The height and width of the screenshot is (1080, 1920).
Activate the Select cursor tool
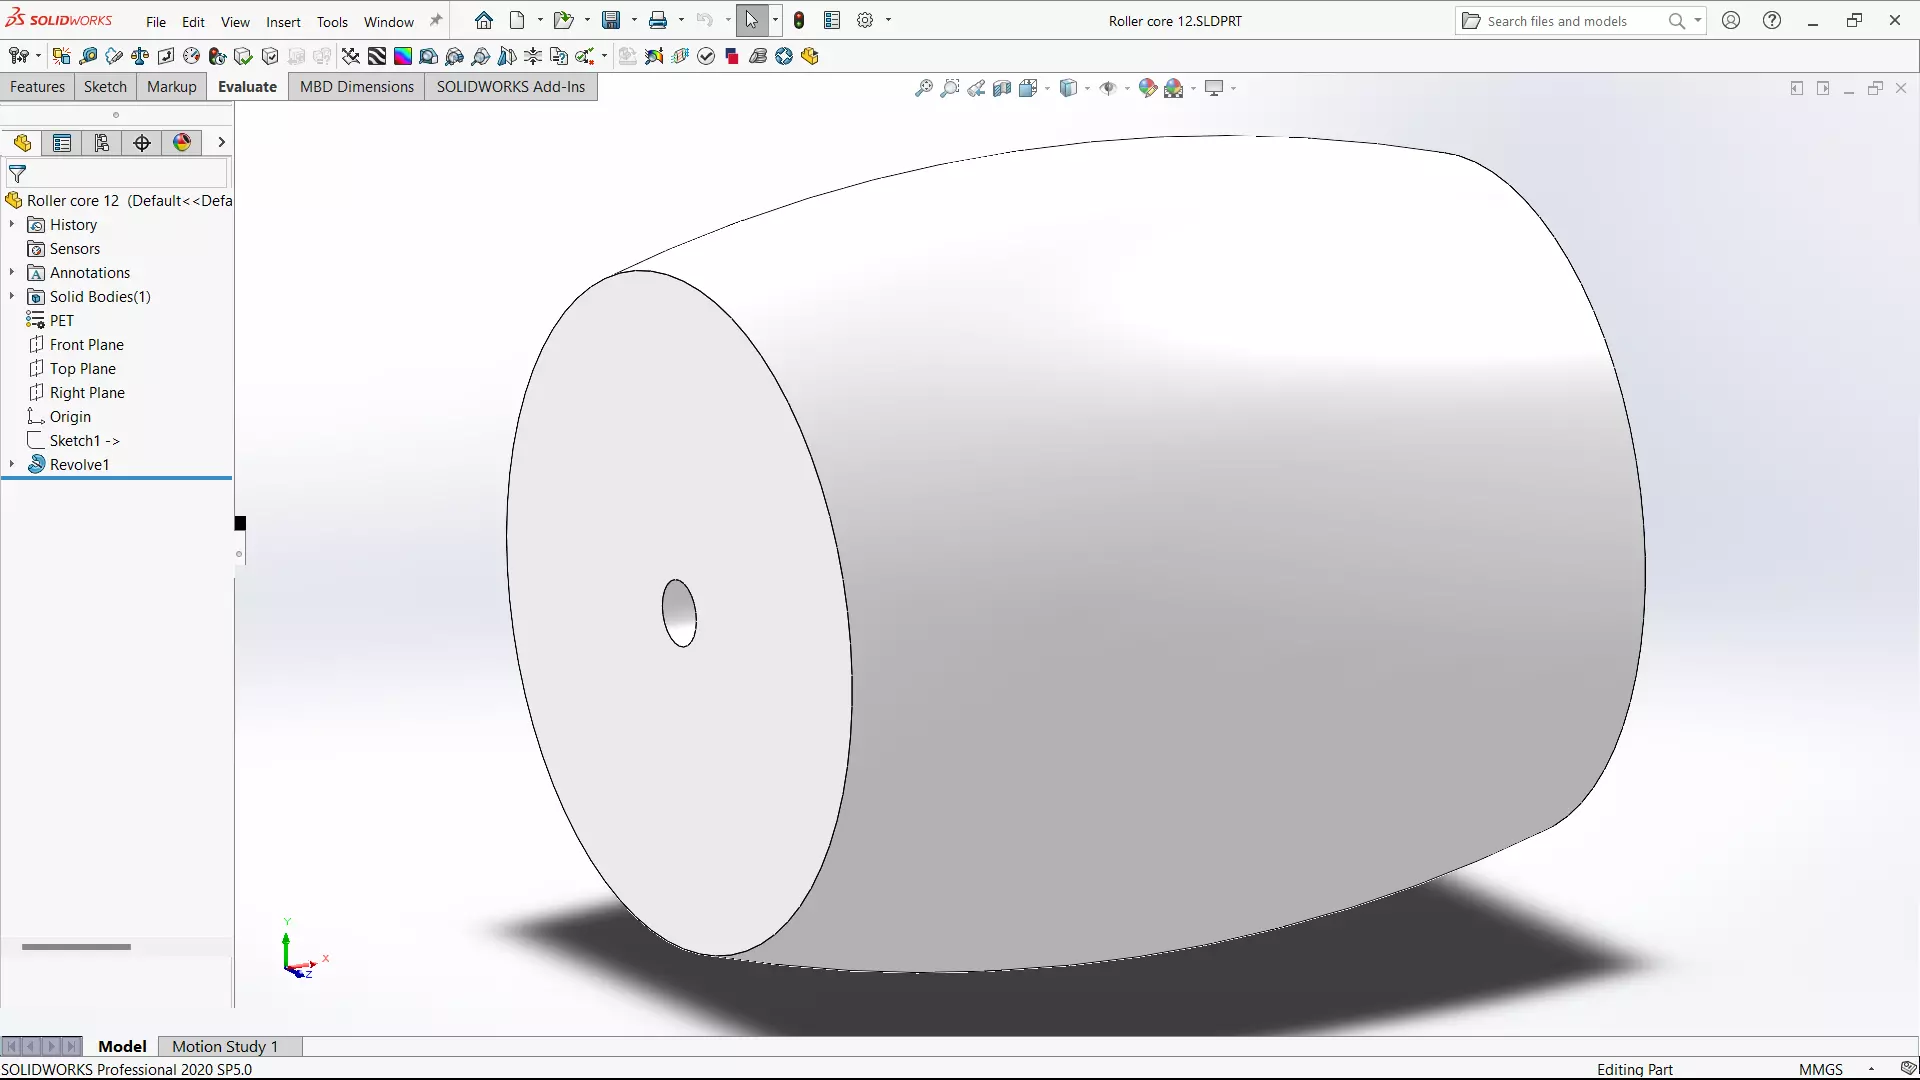click(x=752, y=20)
